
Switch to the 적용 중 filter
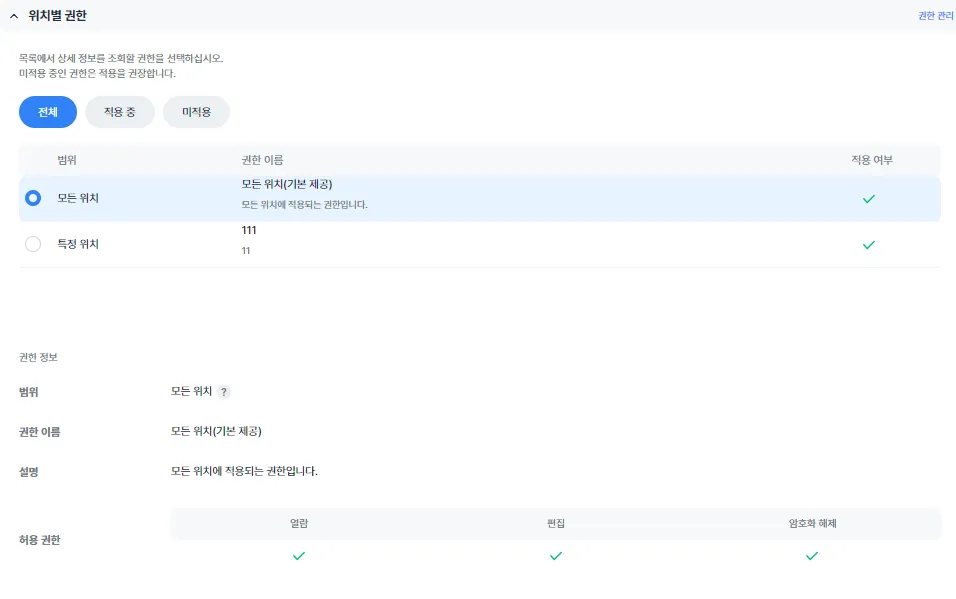[120, 112]
